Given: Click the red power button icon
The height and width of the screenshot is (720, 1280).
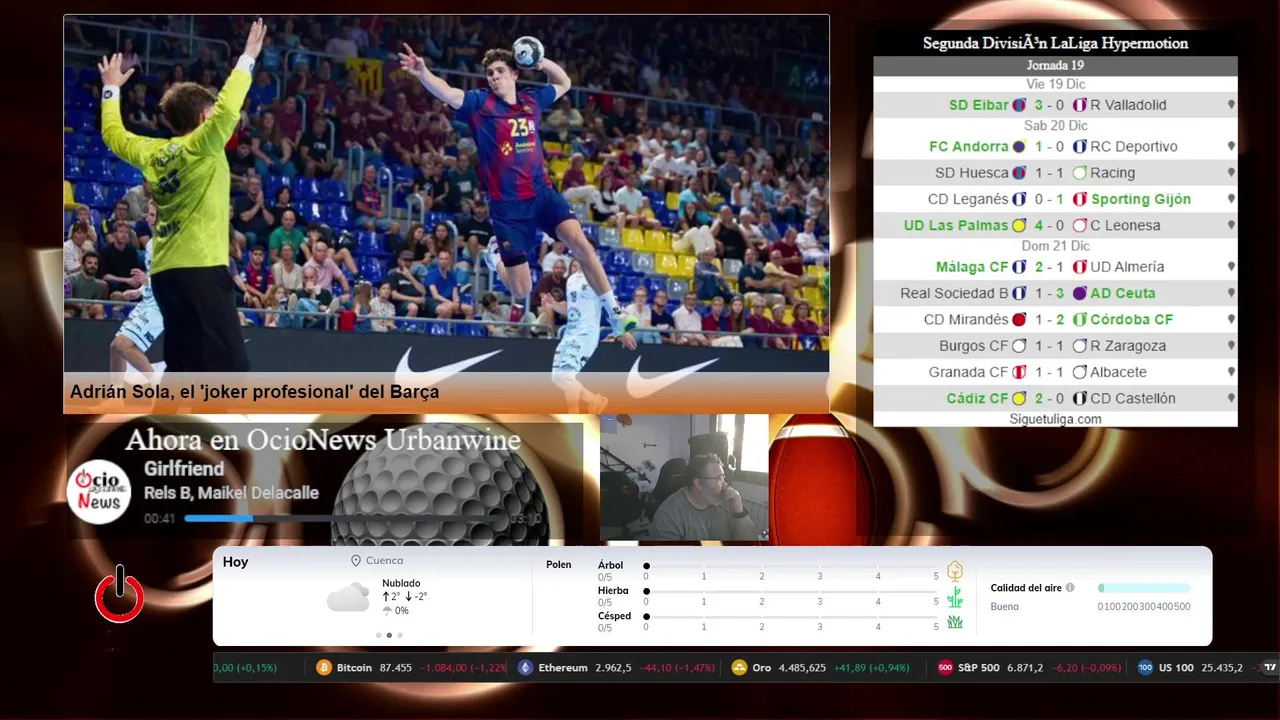Looking at the screenshot, I should click(x=119, y=595).
